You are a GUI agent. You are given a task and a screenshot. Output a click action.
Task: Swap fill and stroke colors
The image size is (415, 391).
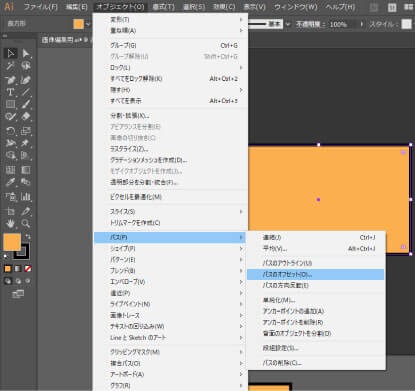click(x=28, y=237)
